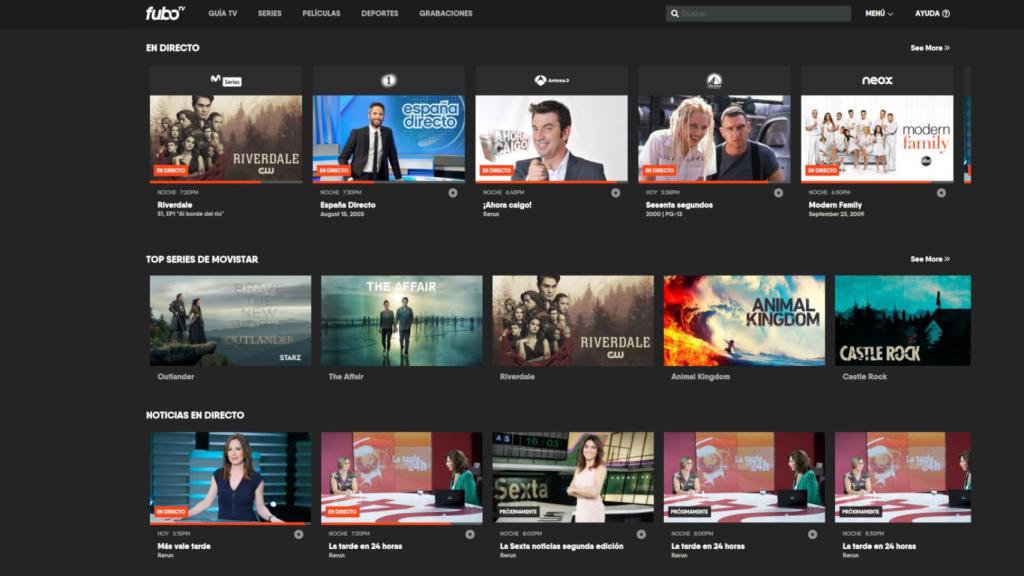Focus the Buscar search field
The image size is (1024, 576).
coord(764,14)
